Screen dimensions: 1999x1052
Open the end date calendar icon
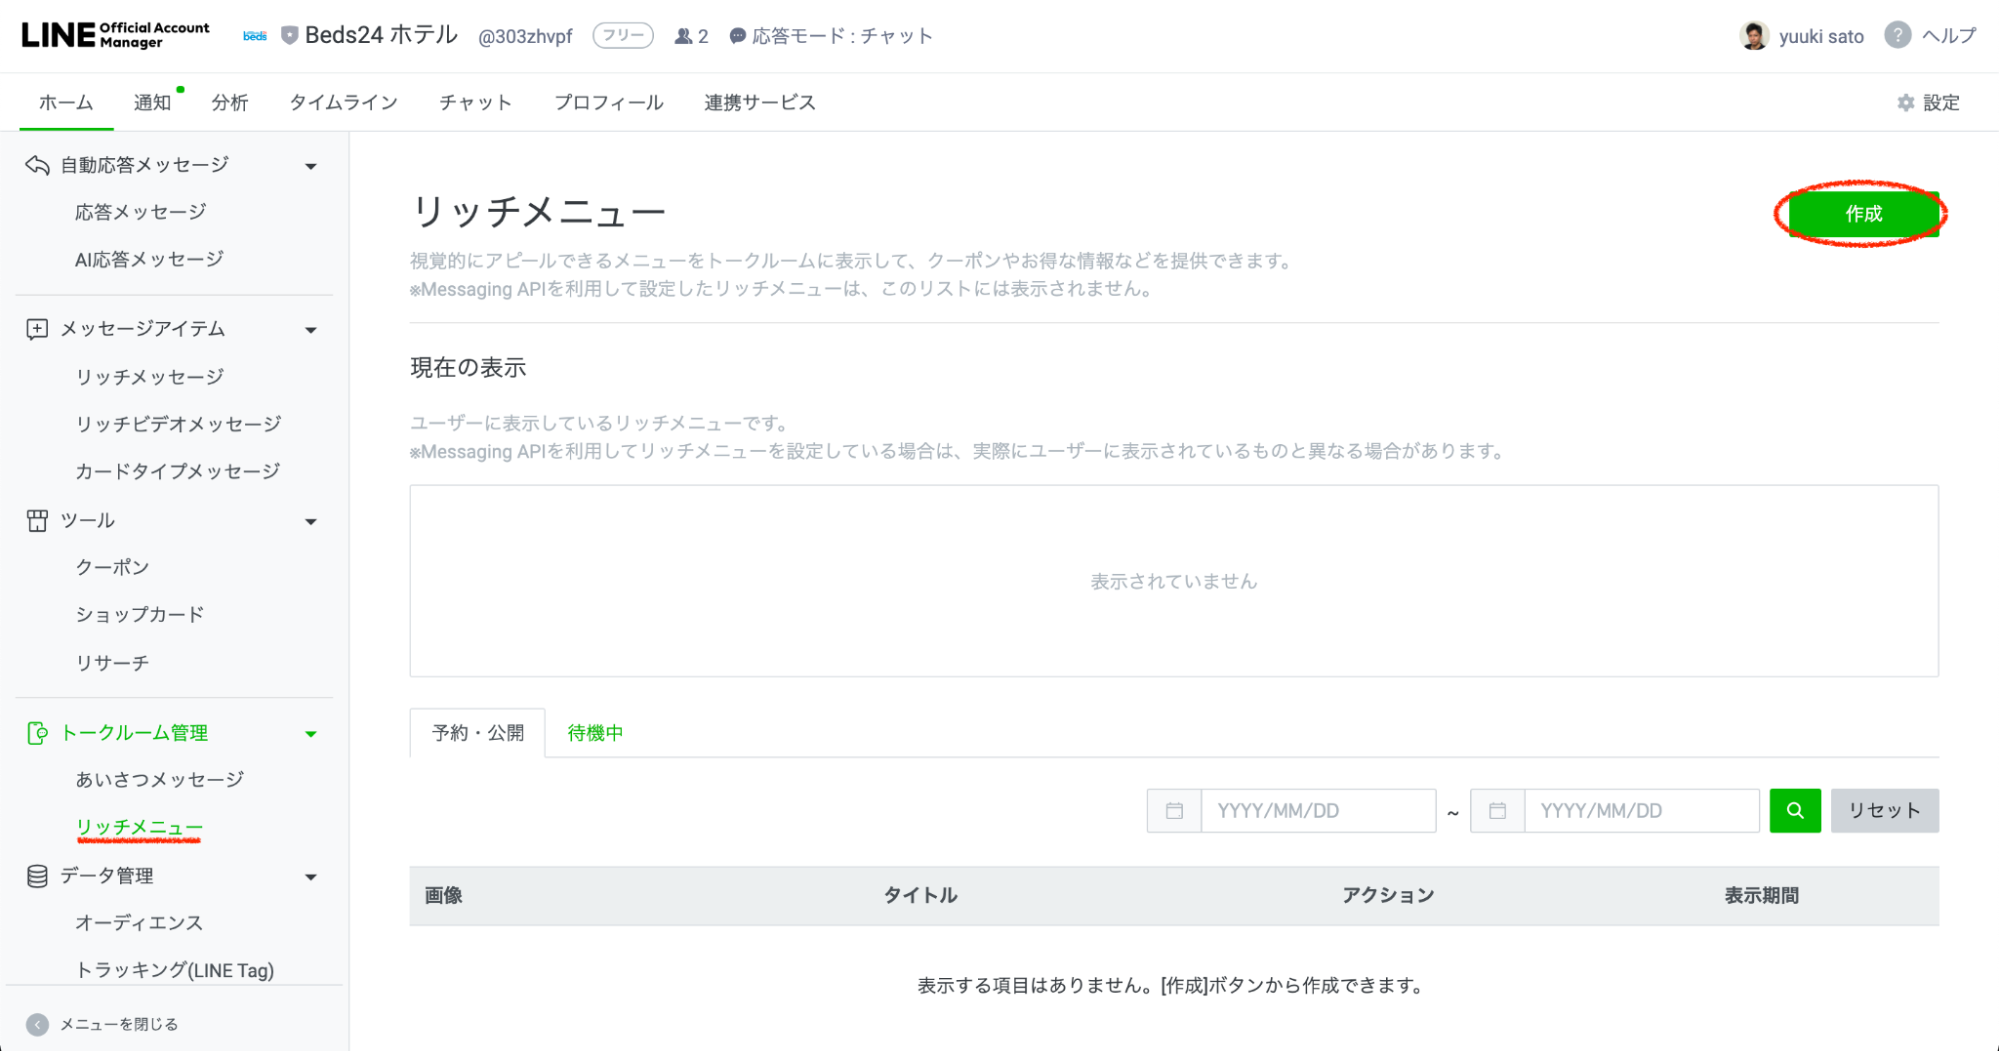click(x=1497, y=810)
